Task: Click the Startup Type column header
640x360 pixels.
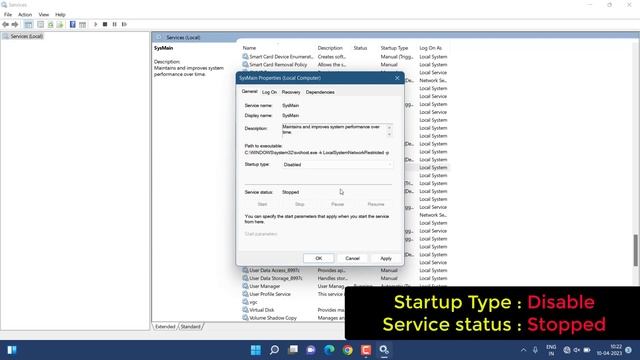Action: [x=394, y=48]
